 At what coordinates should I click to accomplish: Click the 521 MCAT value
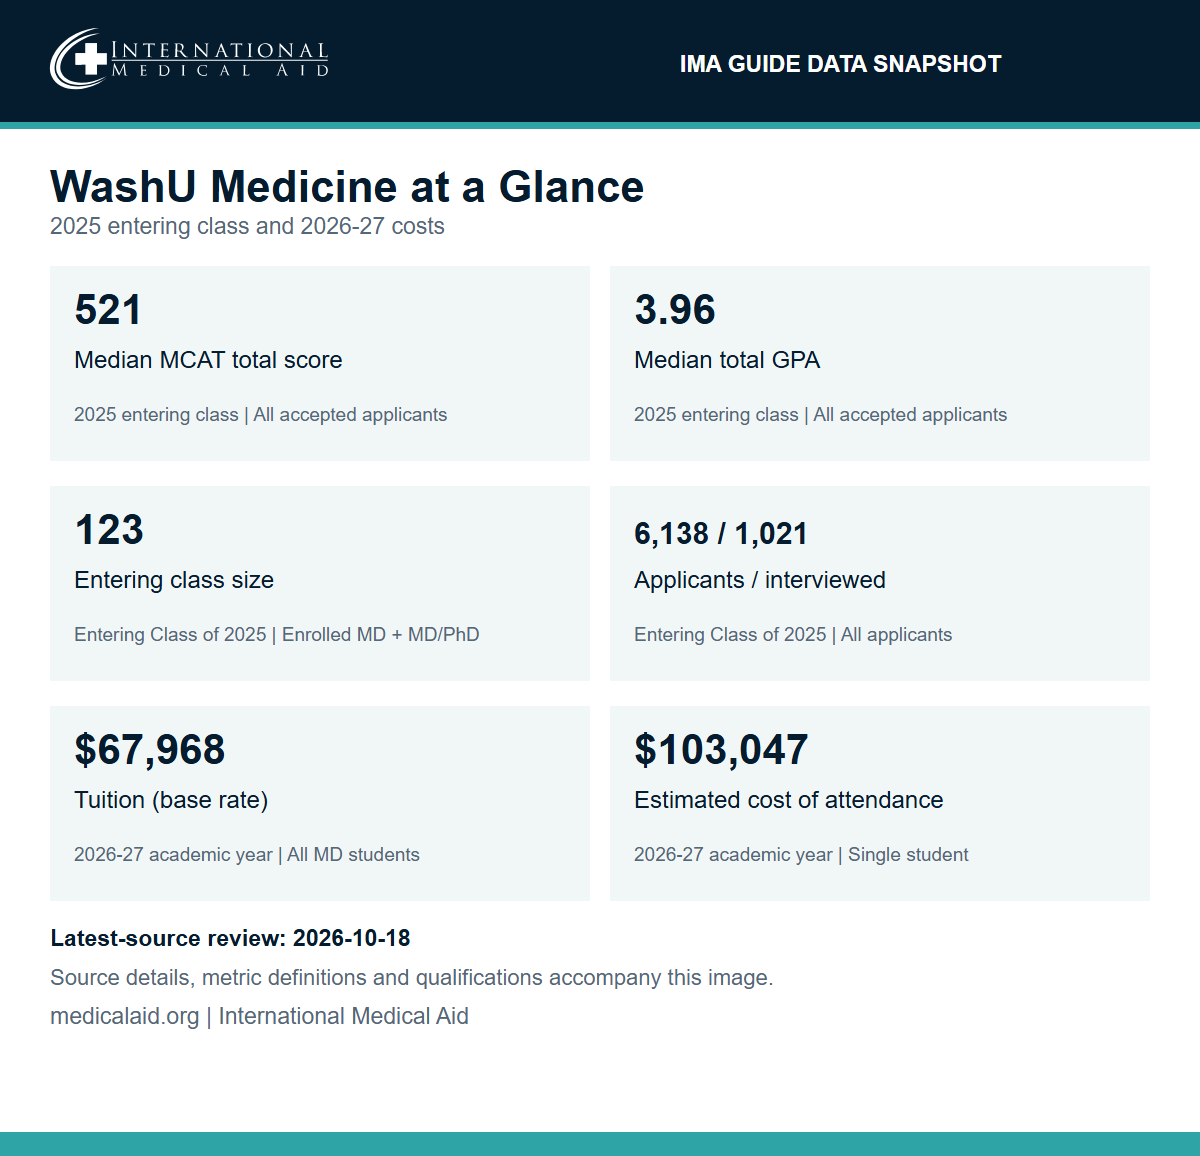(x=108, y=310)
